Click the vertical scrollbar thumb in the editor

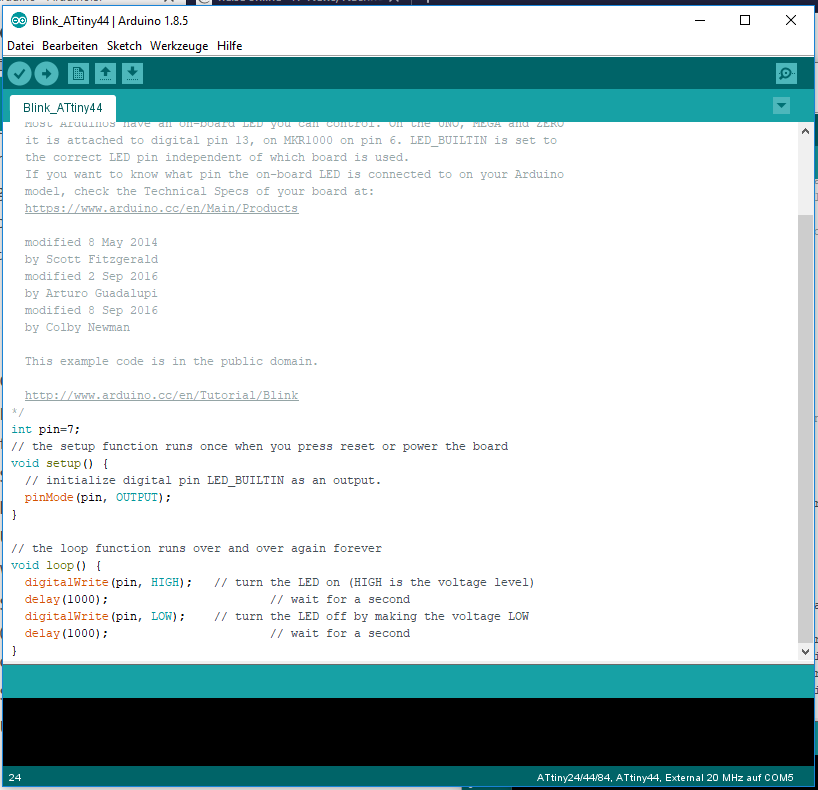pos(805,429)
